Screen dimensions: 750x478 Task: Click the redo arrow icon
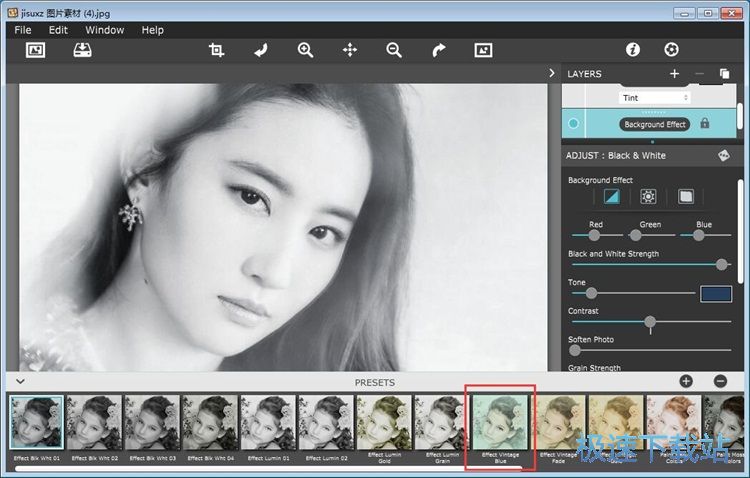click(x=438, y=50)
